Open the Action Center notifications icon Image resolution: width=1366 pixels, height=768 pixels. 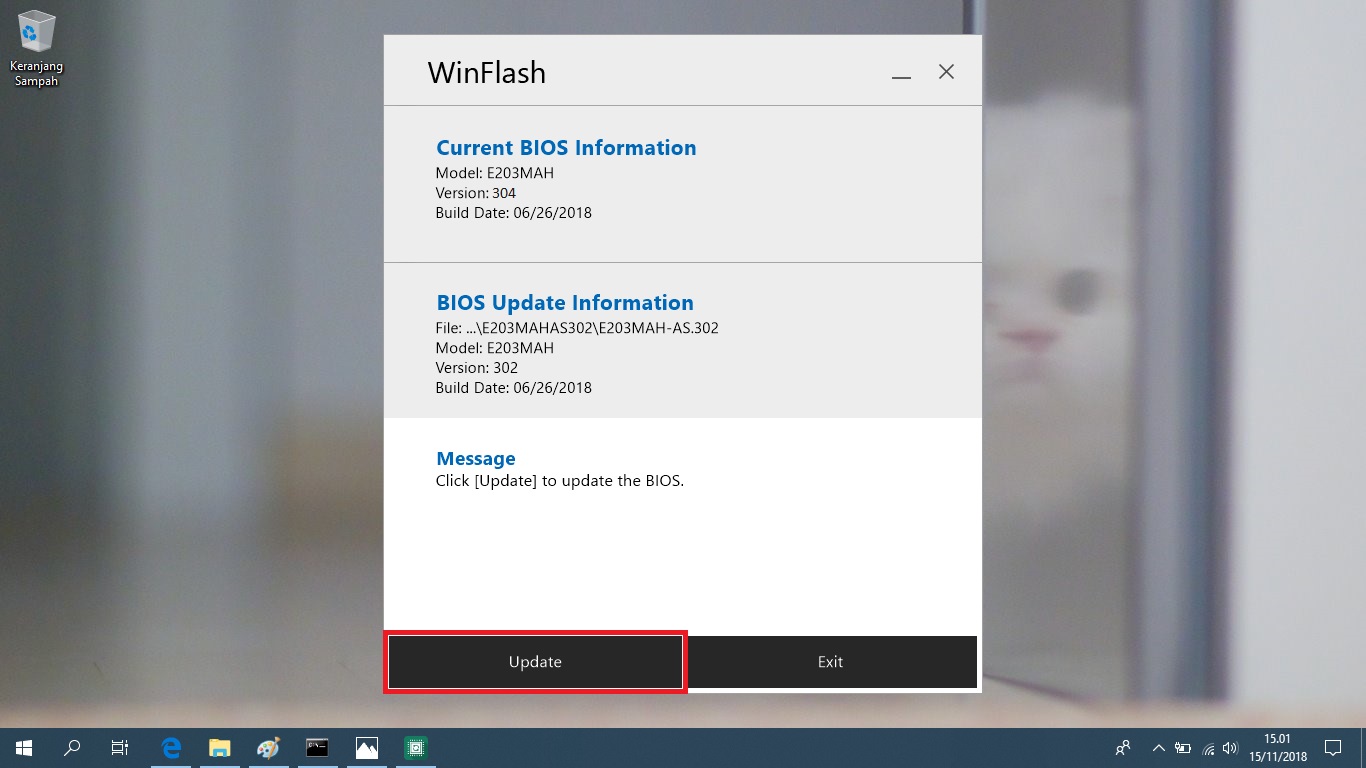(x=1332, y=747)
